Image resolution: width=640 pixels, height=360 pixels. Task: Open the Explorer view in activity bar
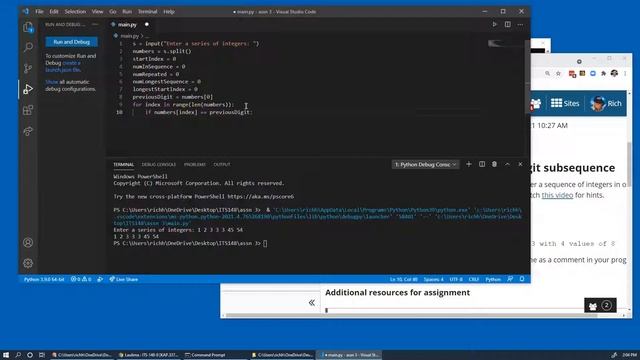28,28
